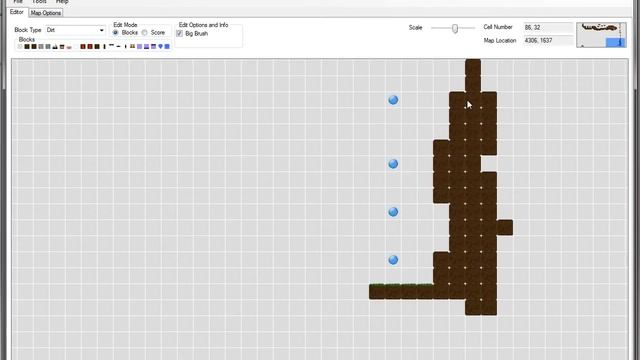Choose the first gray stone block in palette
Screen dimensions: 640x360
(41, 47)
